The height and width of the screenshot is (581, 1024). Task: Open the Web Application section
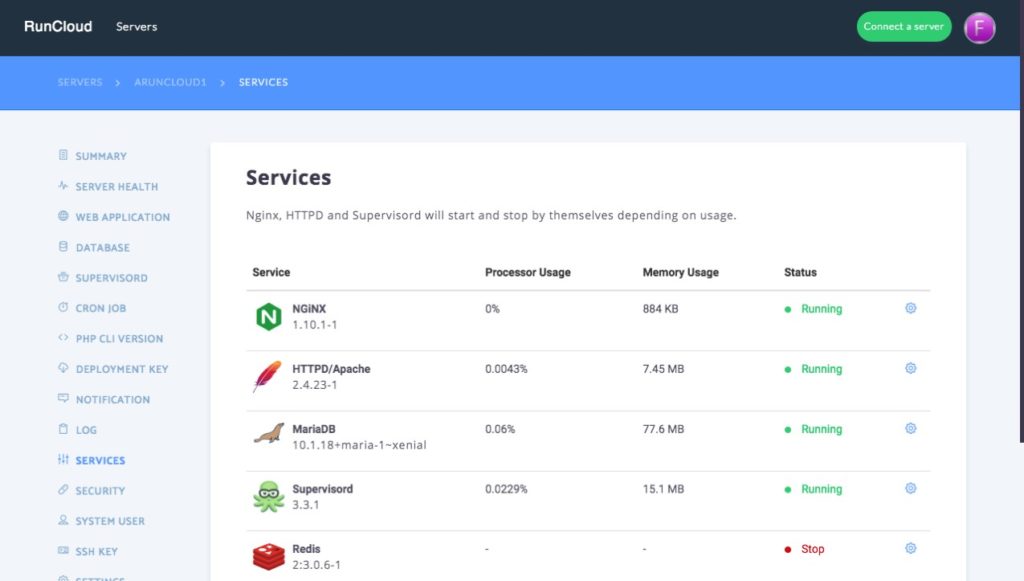point(122,217)
